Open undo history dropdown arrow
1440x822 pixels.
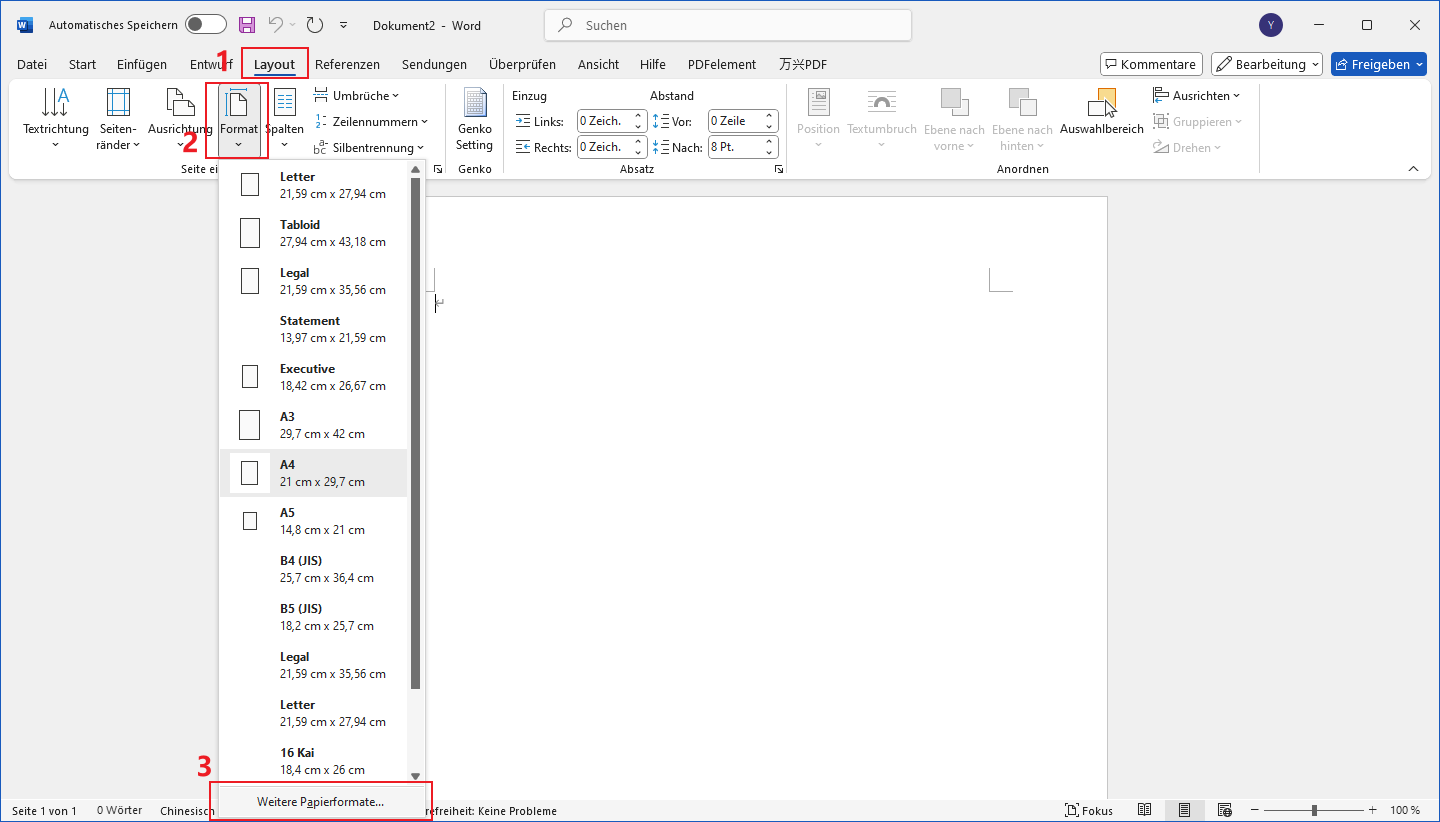293,25
